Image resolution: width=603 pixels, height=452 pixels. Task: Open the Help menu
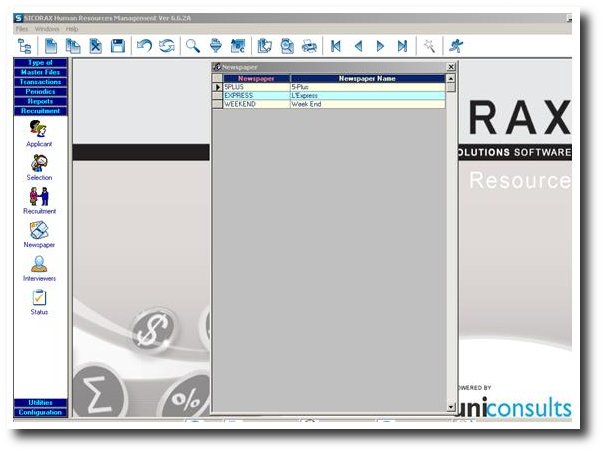click(x=72, y=29)
